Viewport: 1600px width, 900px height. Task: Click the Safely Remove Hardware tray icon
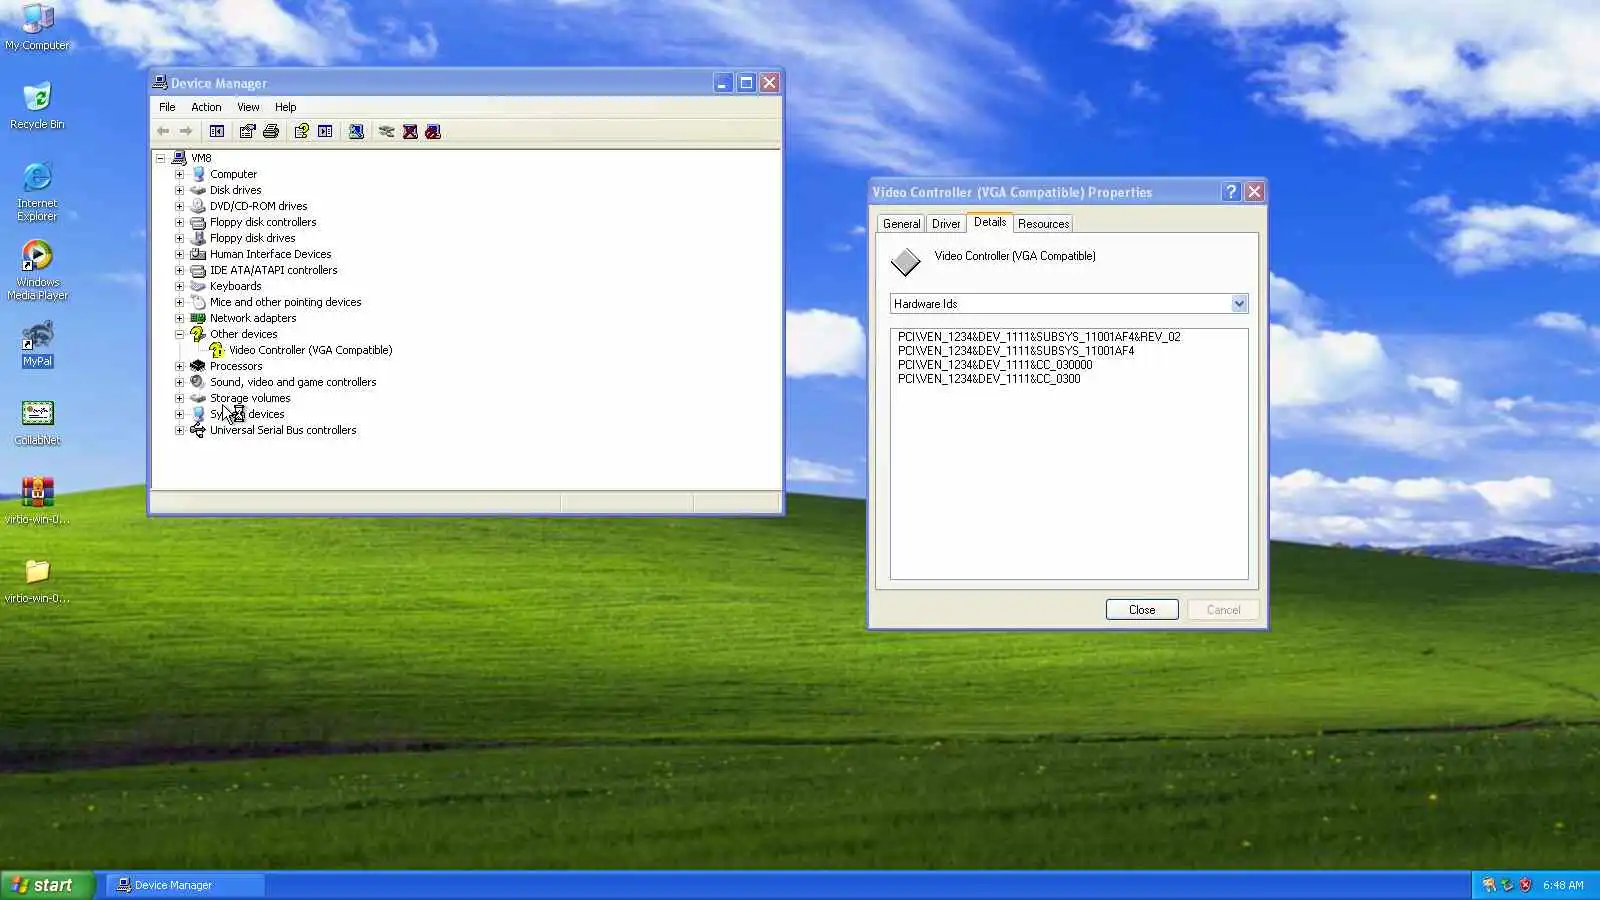[x=1507, y=885]
